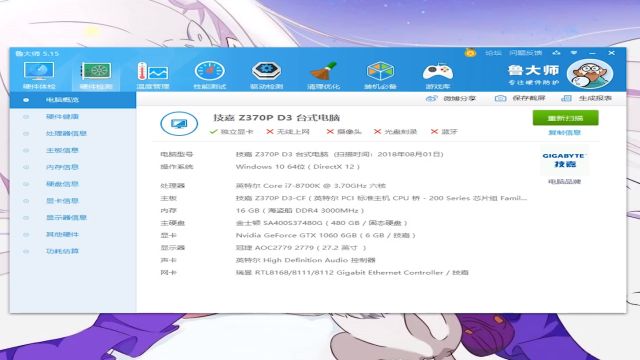640x360 pixels.
Task: Minimize the 鲁大师 window
Action: 592,53
